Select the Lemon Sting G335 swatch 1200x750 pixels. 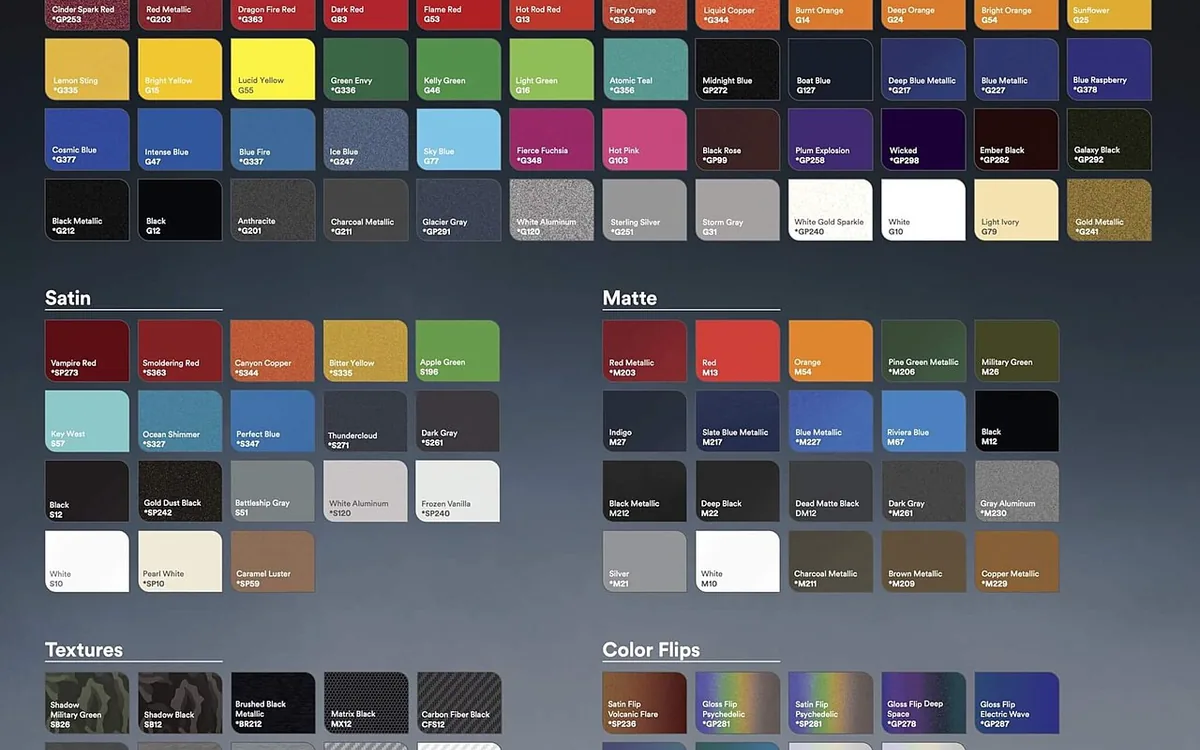[87, 70]
